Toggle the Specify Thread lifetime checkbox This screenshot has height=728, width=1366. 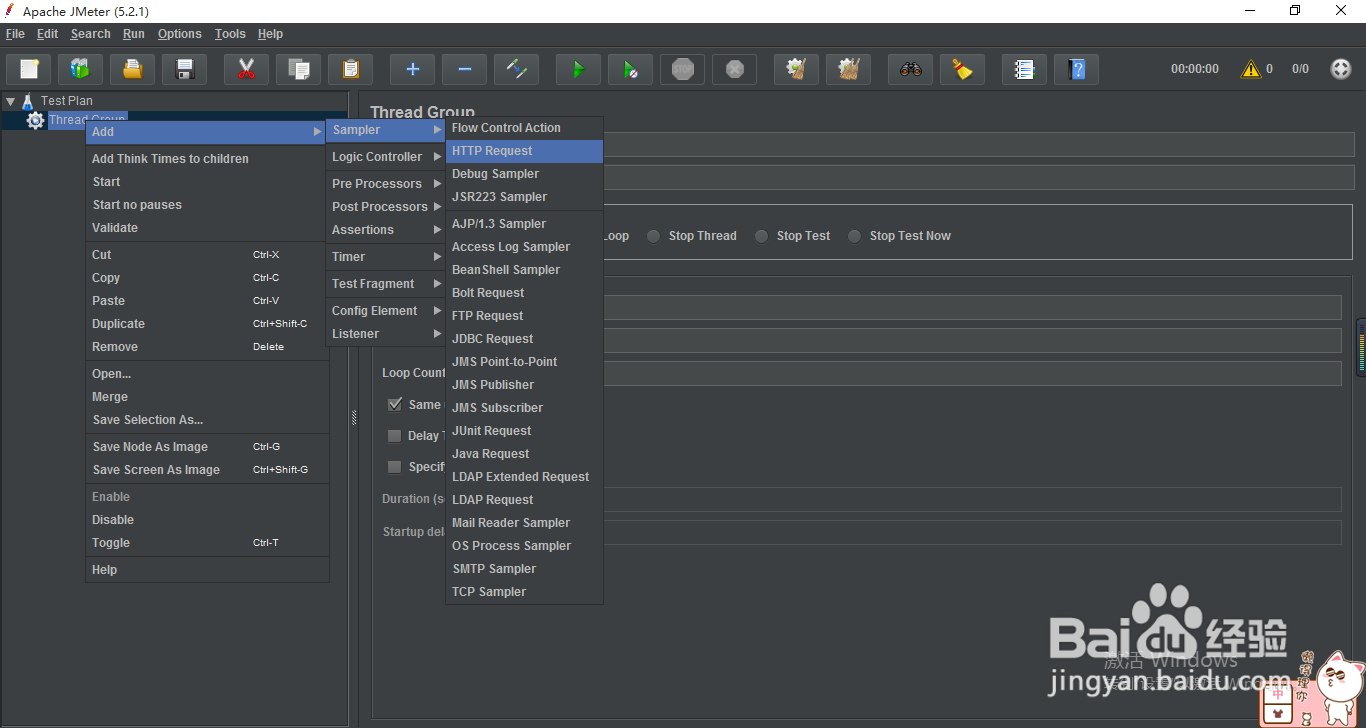pos(395,467)
